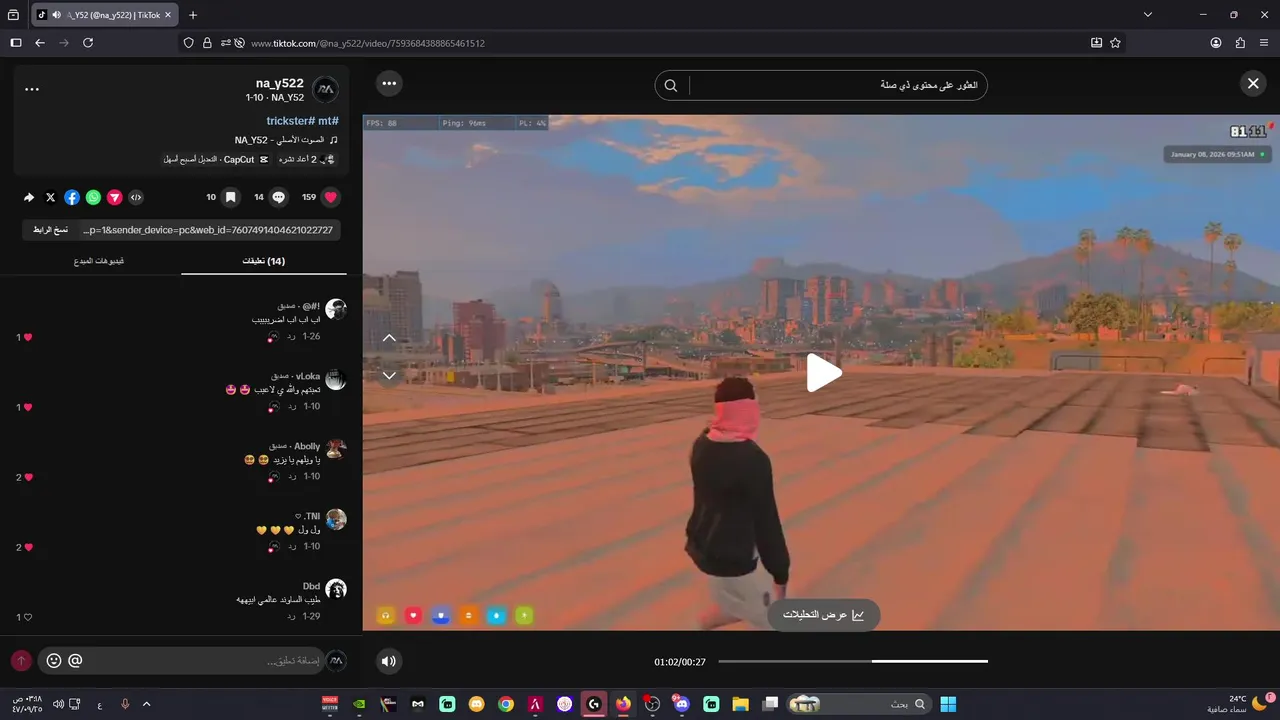
Task: Open File Explorer from the taskbar
Action: (x=740, y=704)
